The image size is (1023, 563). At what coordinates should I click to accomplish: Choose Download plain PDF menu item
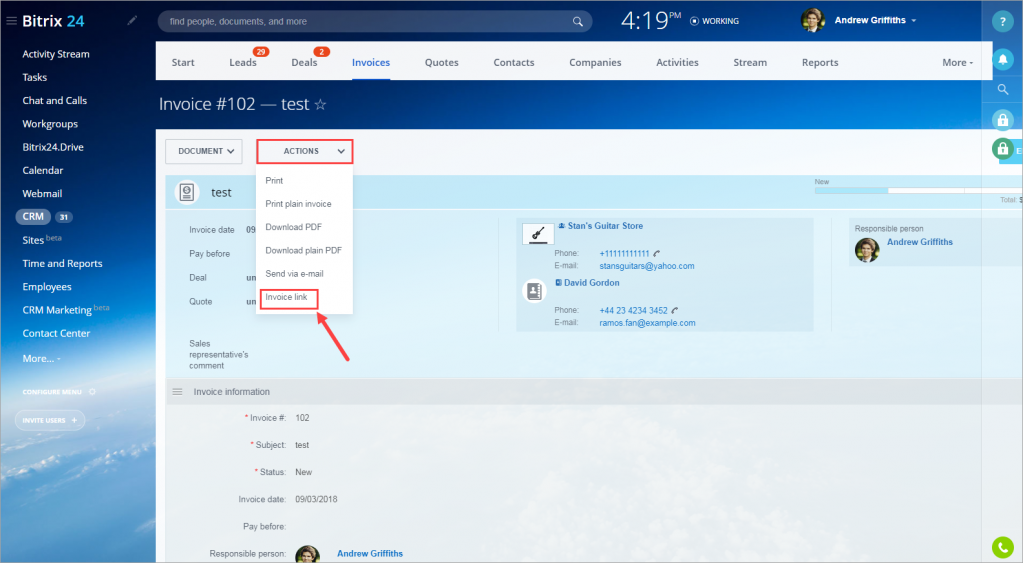tap(303, 251)
